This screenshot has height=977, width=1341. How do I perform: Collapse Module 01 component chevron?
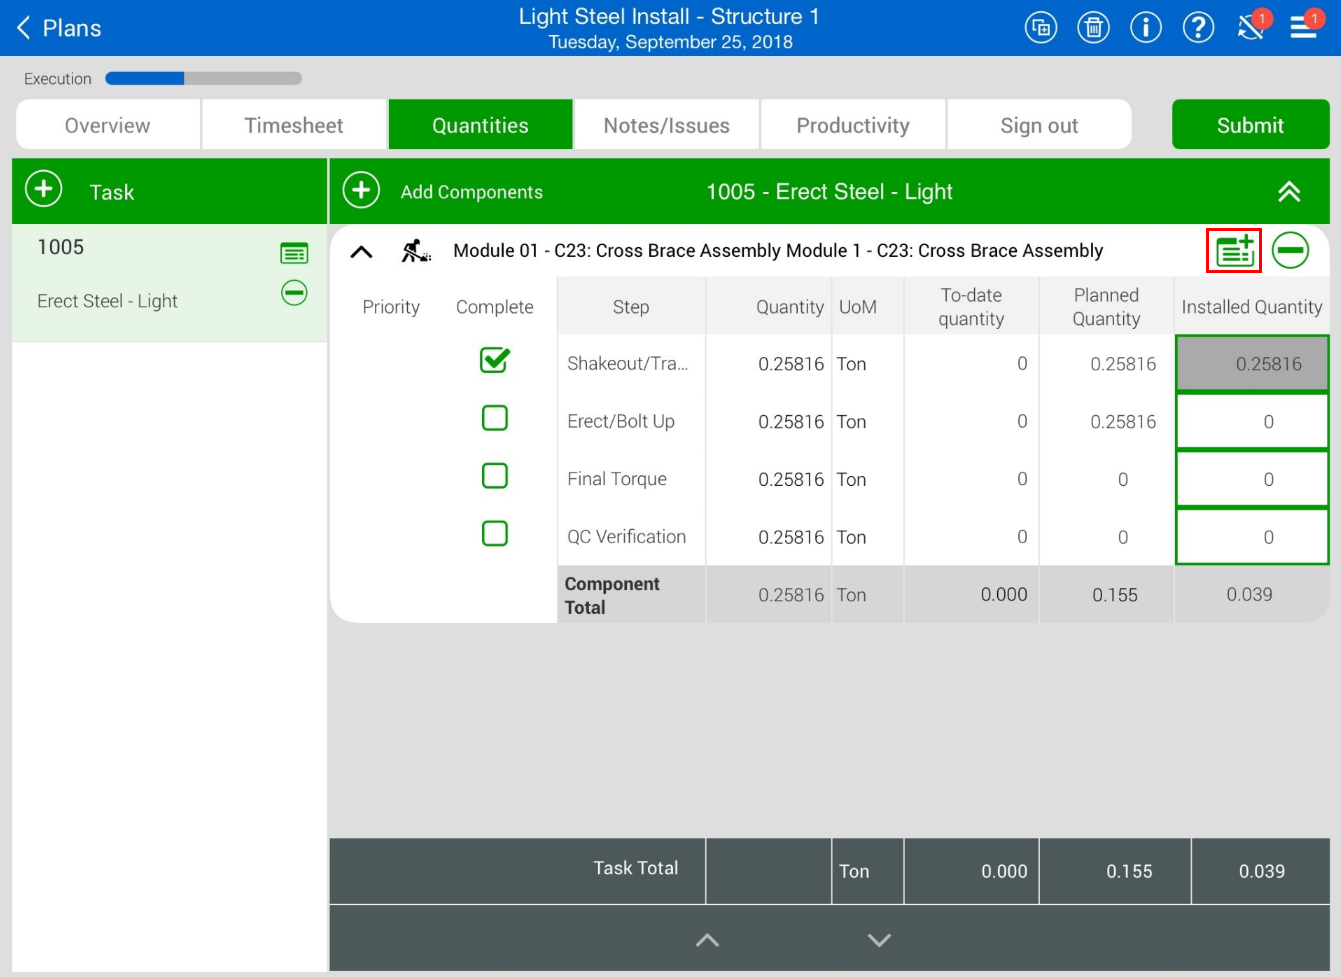point(361,252)
